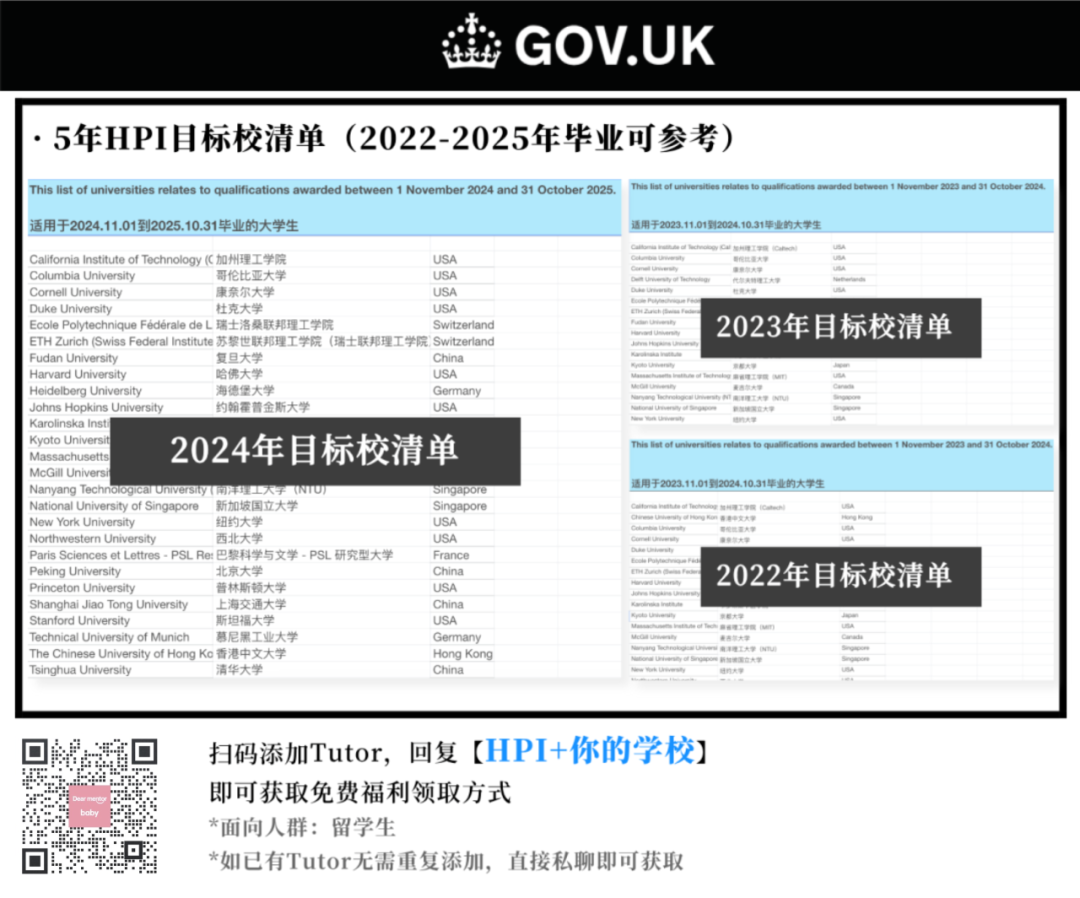Click Switzerland cell in ETH Zurich row
Viewport: 1080px width, 898px height.
coord(463,342)
